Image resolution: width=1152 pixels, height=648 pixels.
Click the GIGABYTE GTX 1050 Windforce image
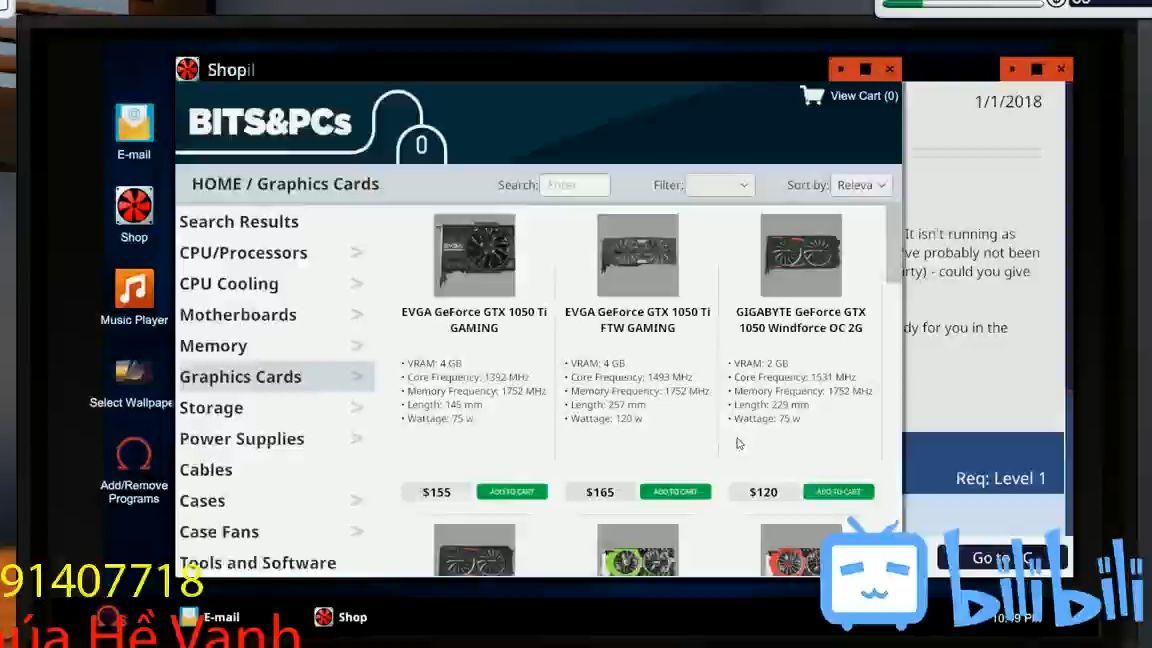[801, 255]
